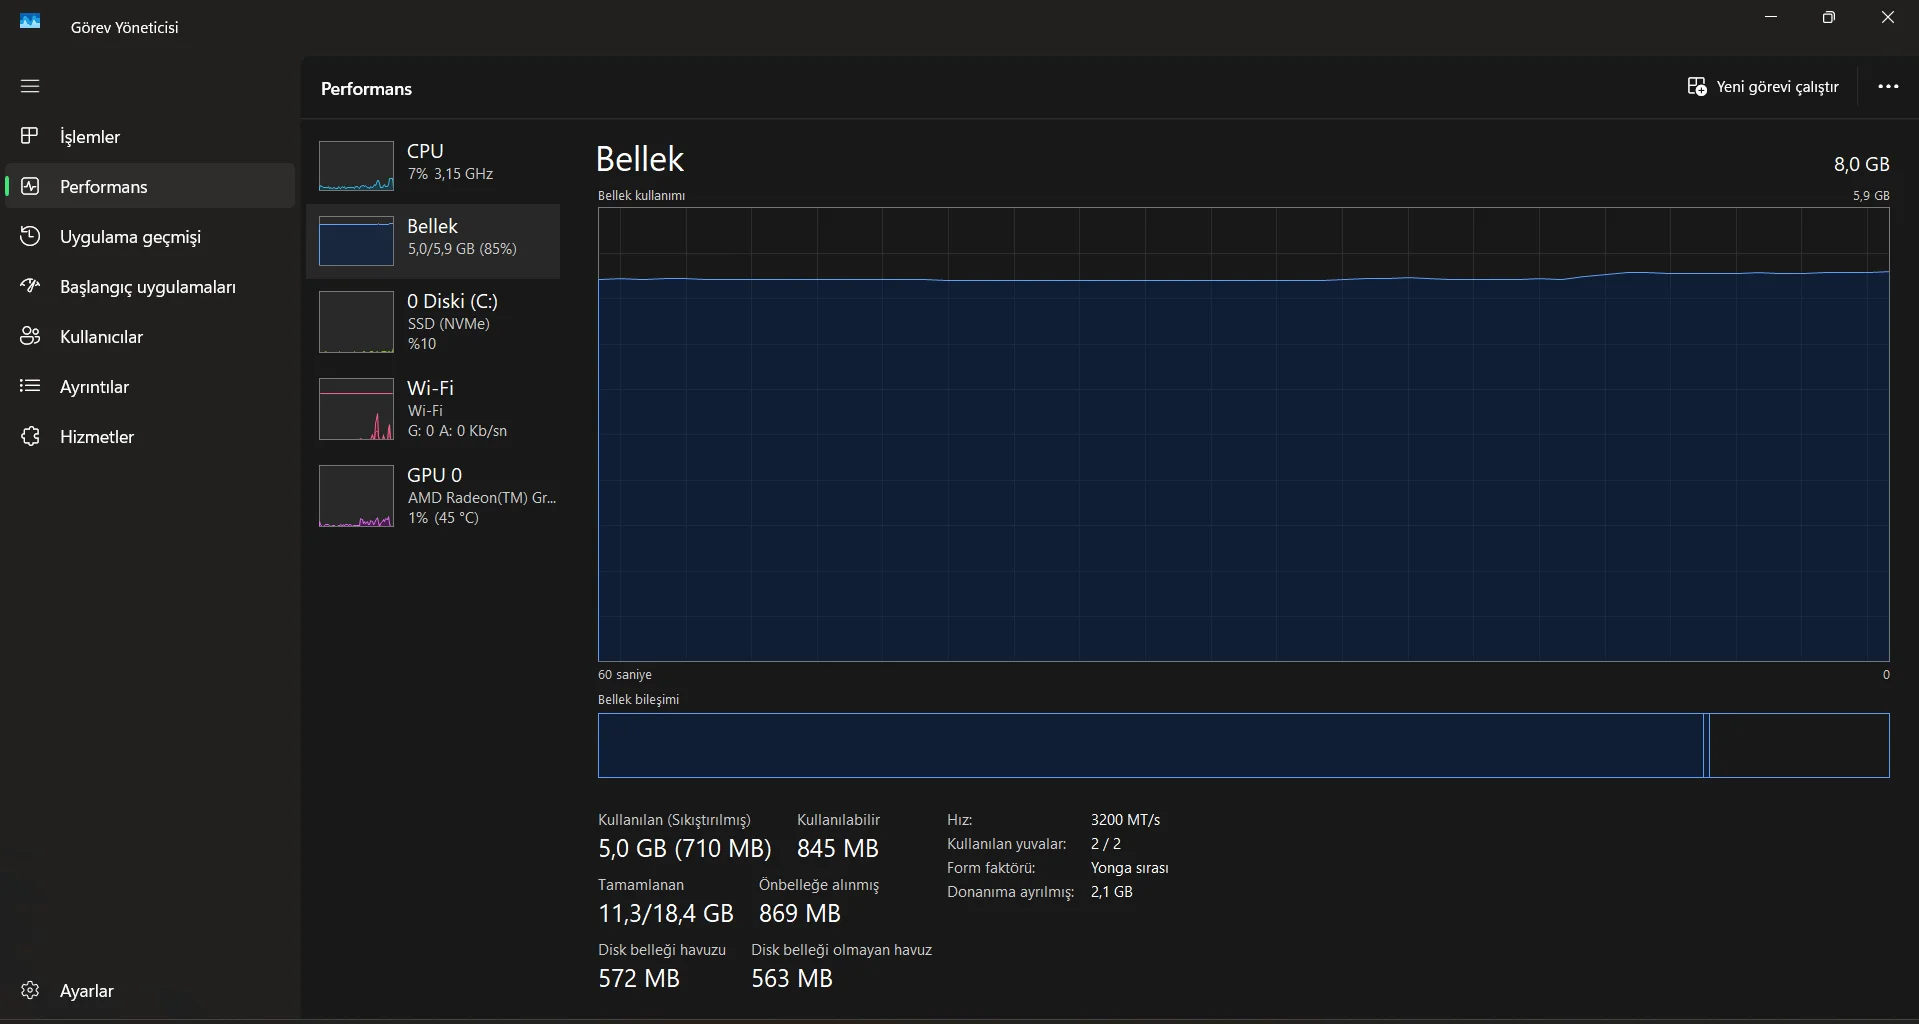Viewport: 1919px width, 1024px height.
Task: Open Uygulama geçmişi history icon
Action: click(30, 236)
